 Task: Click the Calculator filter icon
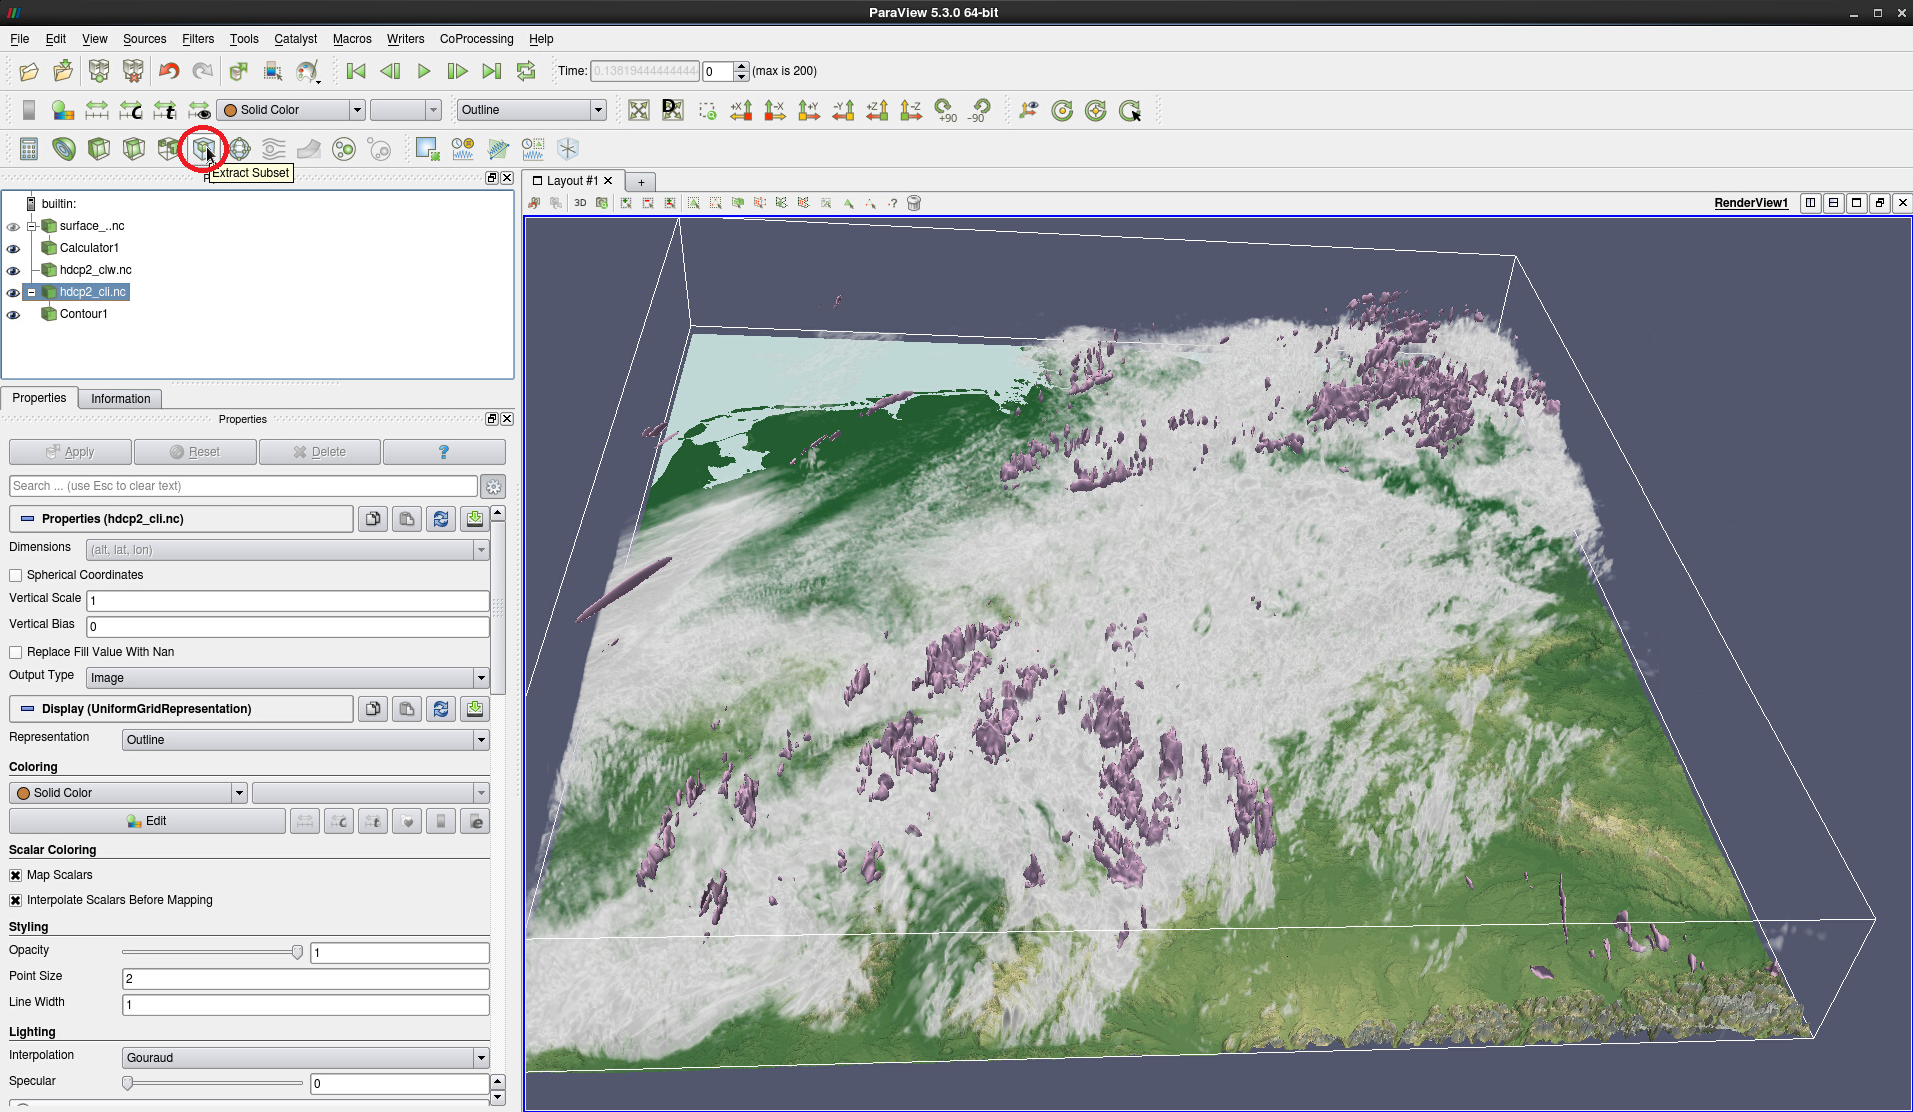pos(29,149)
